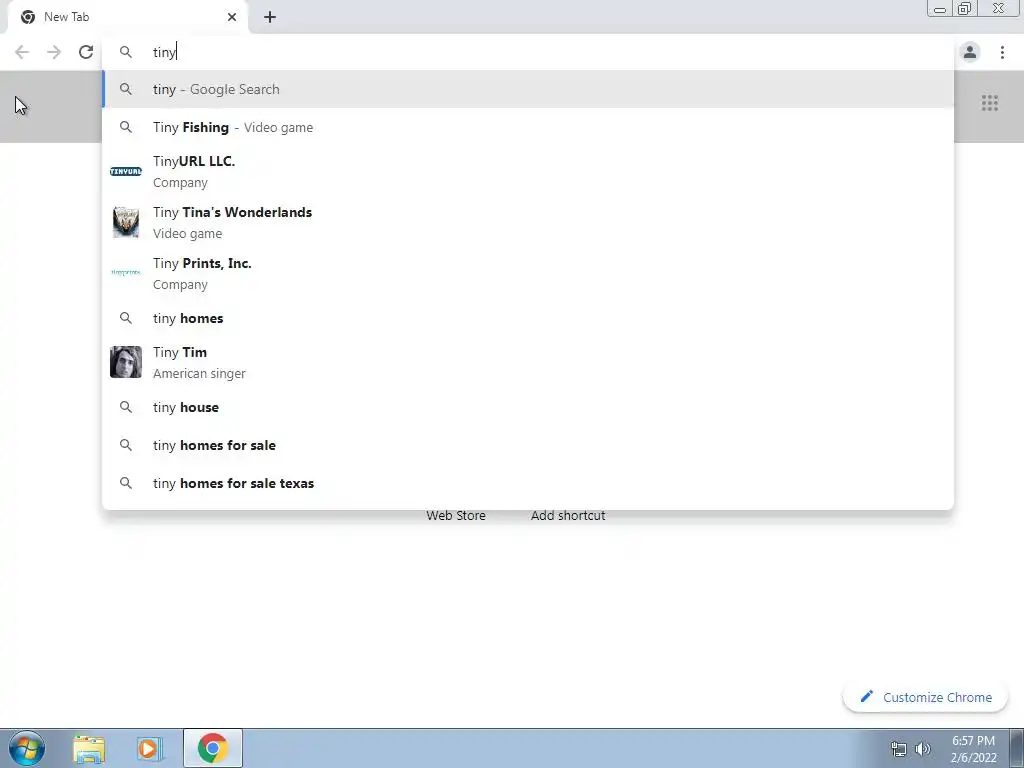The width and height of the screenshot is (1024, 768).
Task: Launch Windows Media Player from taskbar
Action: coord(150,749)
